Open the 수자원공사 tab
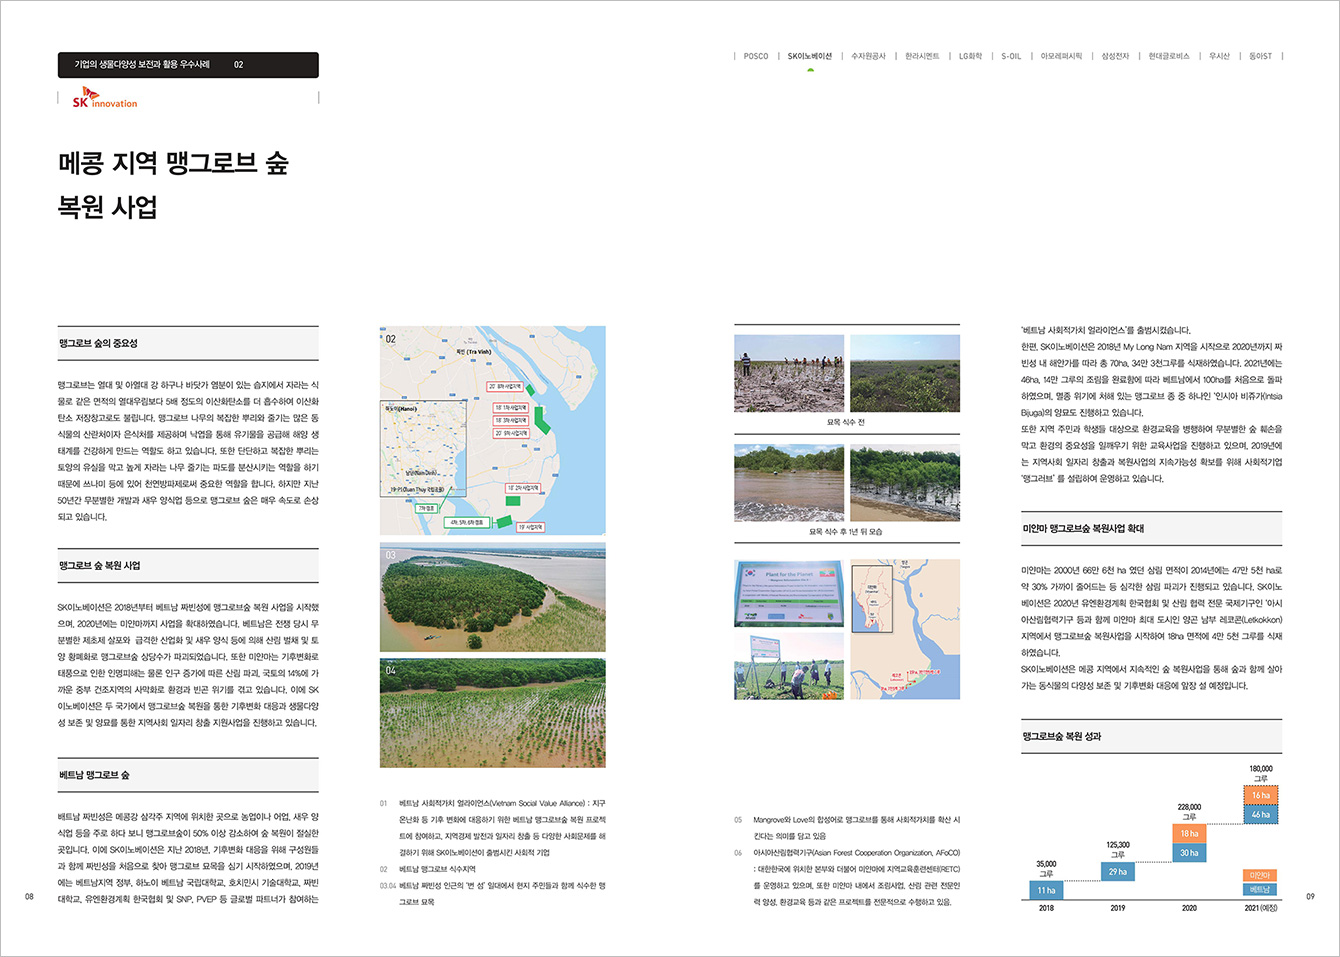Screen dimensions: 1340x957 point(868,57)
